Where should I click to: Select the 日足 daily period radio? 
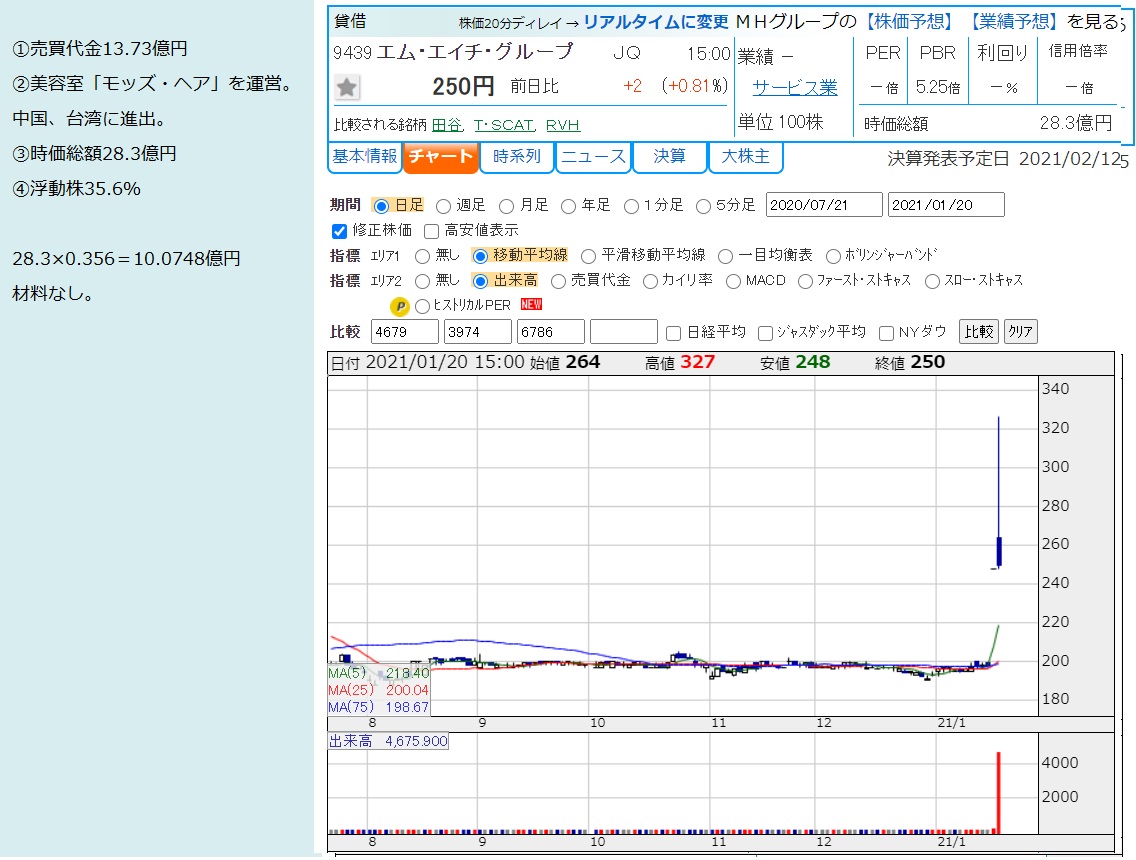381,206
